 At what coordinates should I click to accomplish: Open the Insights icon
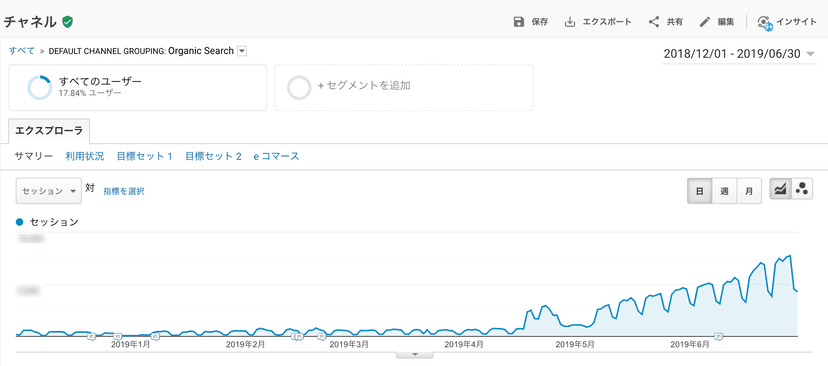[x=764, y=22]
